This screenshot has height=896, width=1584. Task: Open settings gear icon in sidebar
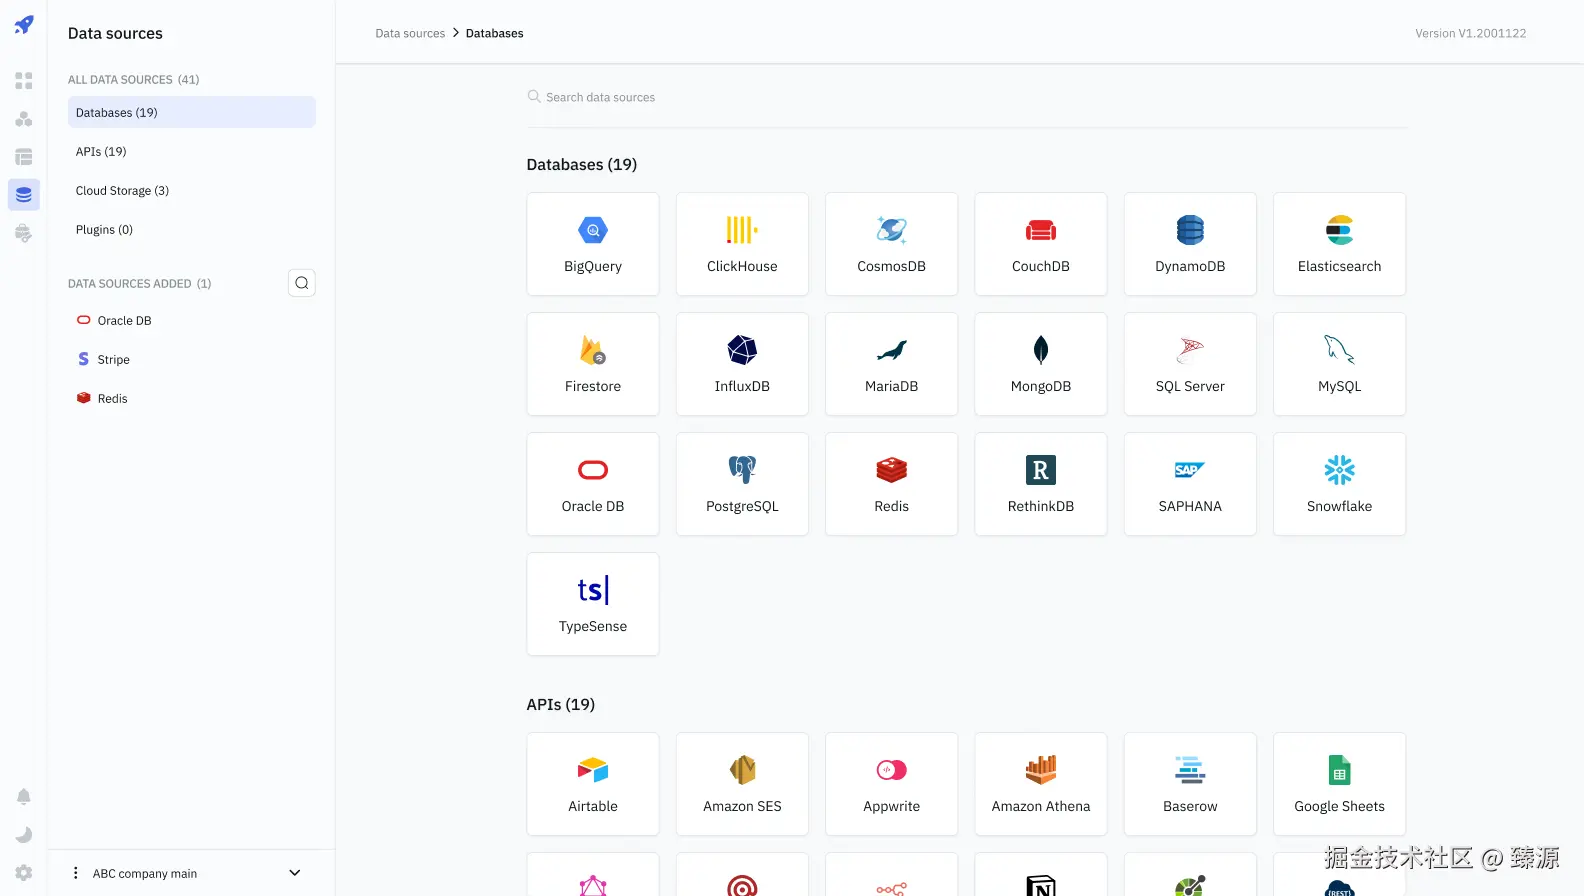24,873
